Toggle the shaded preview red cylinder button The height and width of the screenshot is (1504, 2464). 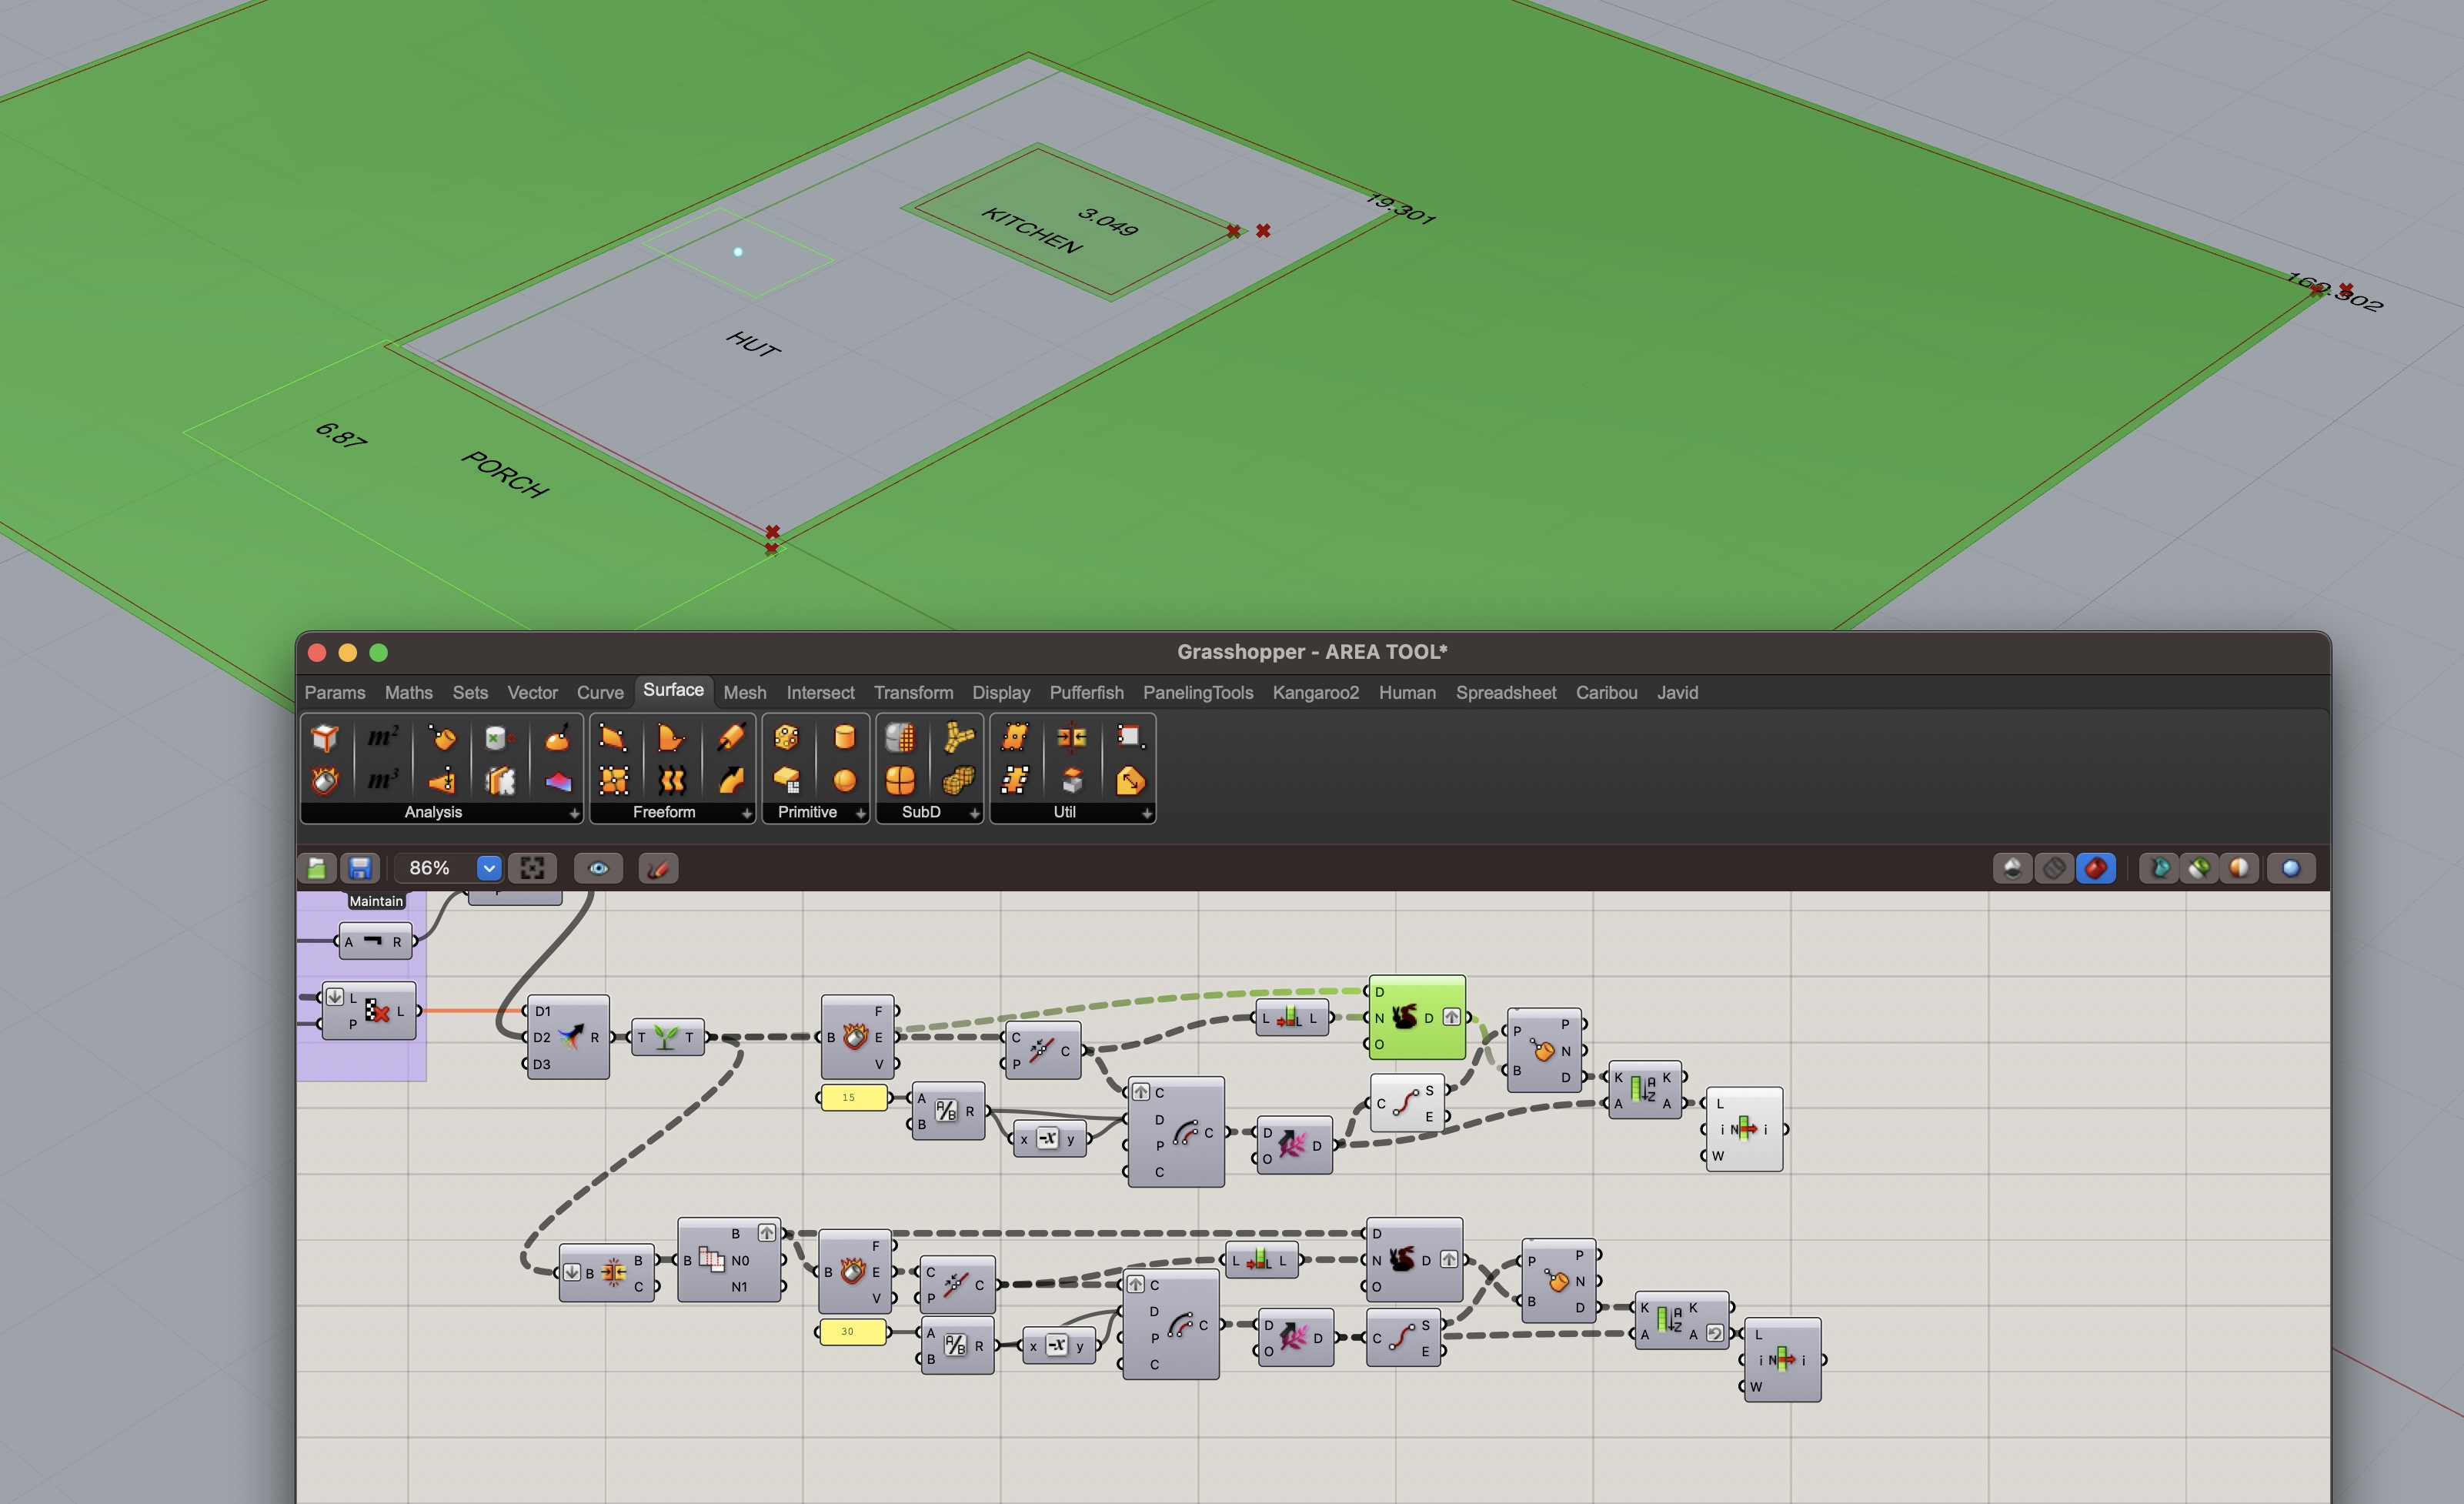click(2096, 868)
